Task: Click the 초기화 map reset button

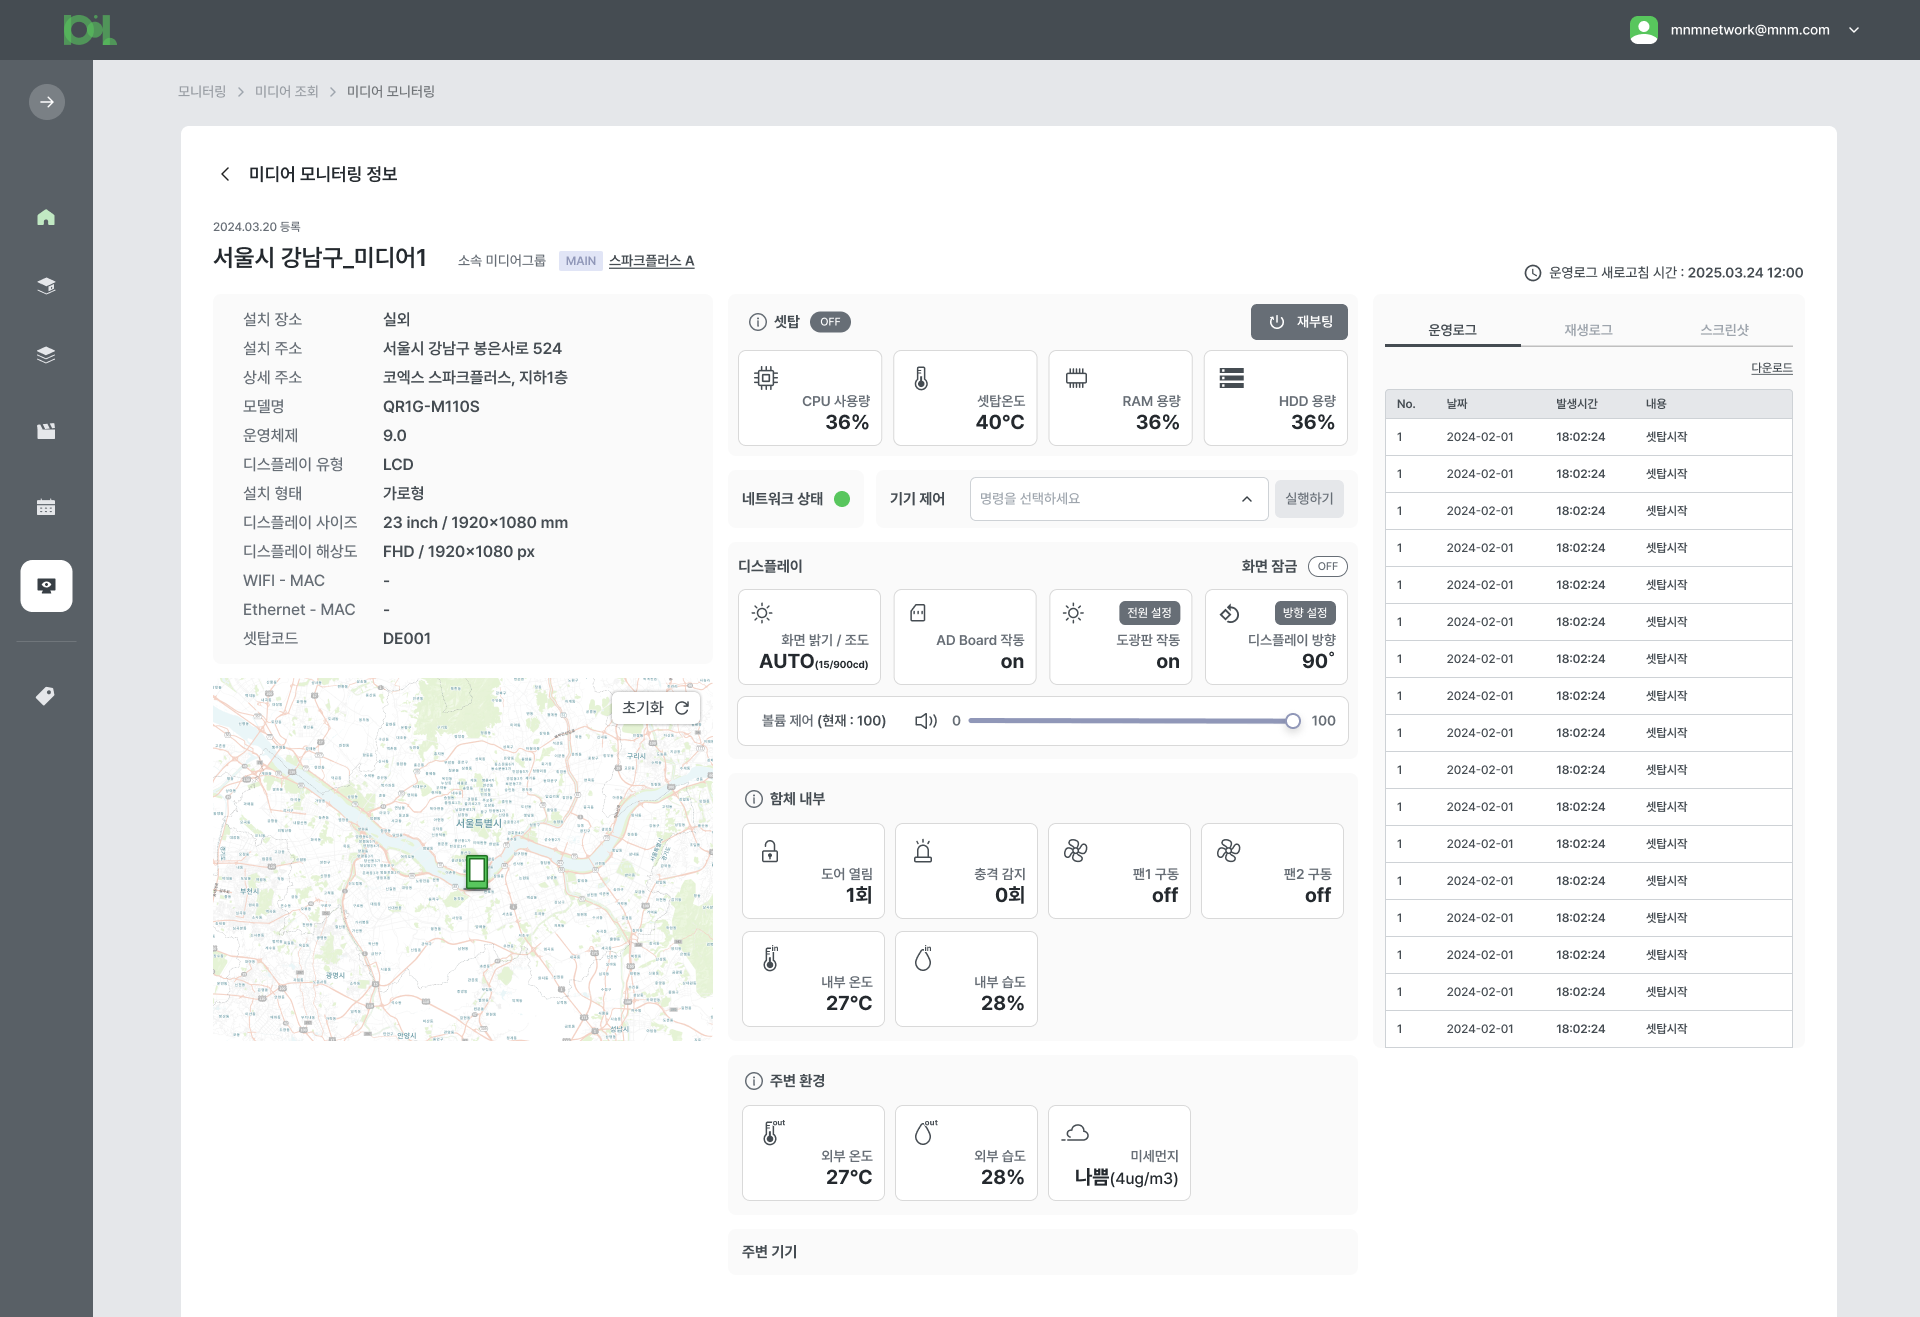Action: [655, 708]
